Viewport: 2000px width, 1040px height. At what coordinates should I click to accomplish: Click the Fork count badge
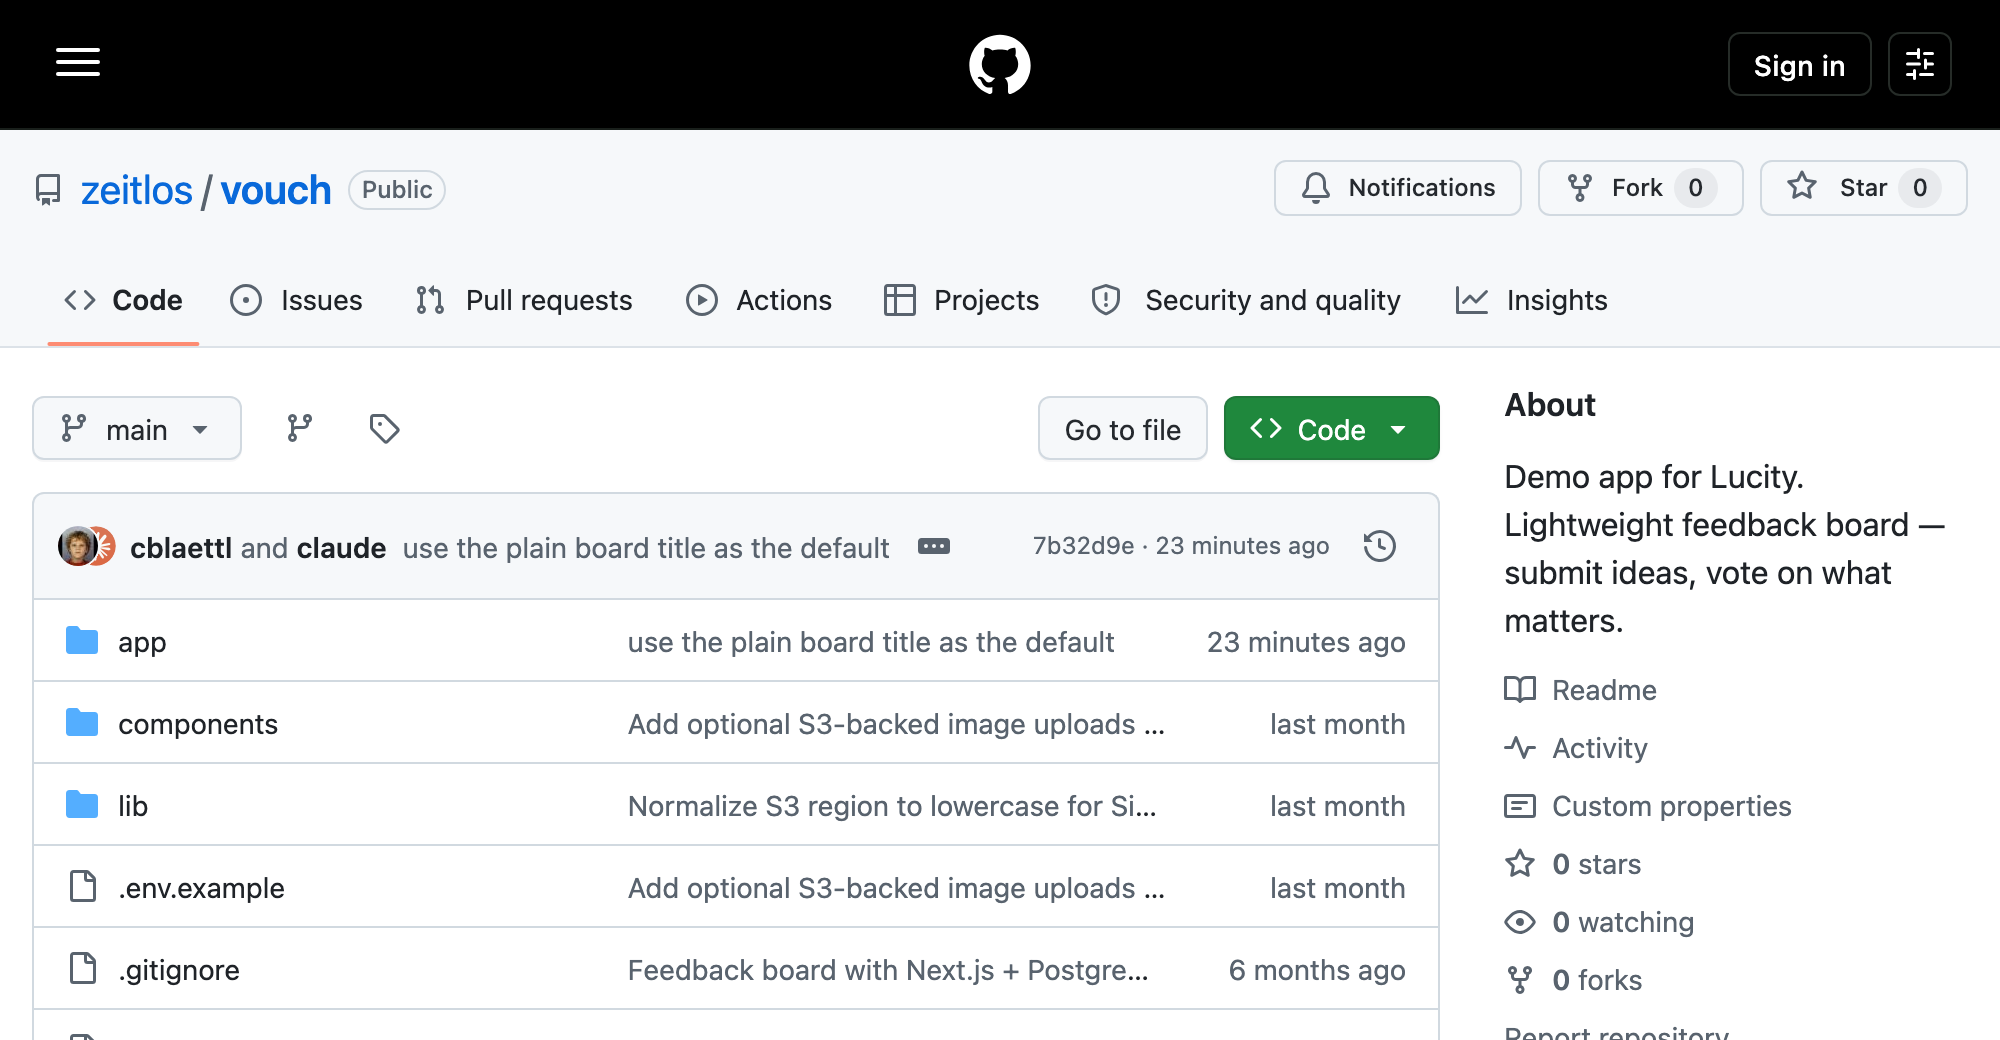coord(1695,188)
